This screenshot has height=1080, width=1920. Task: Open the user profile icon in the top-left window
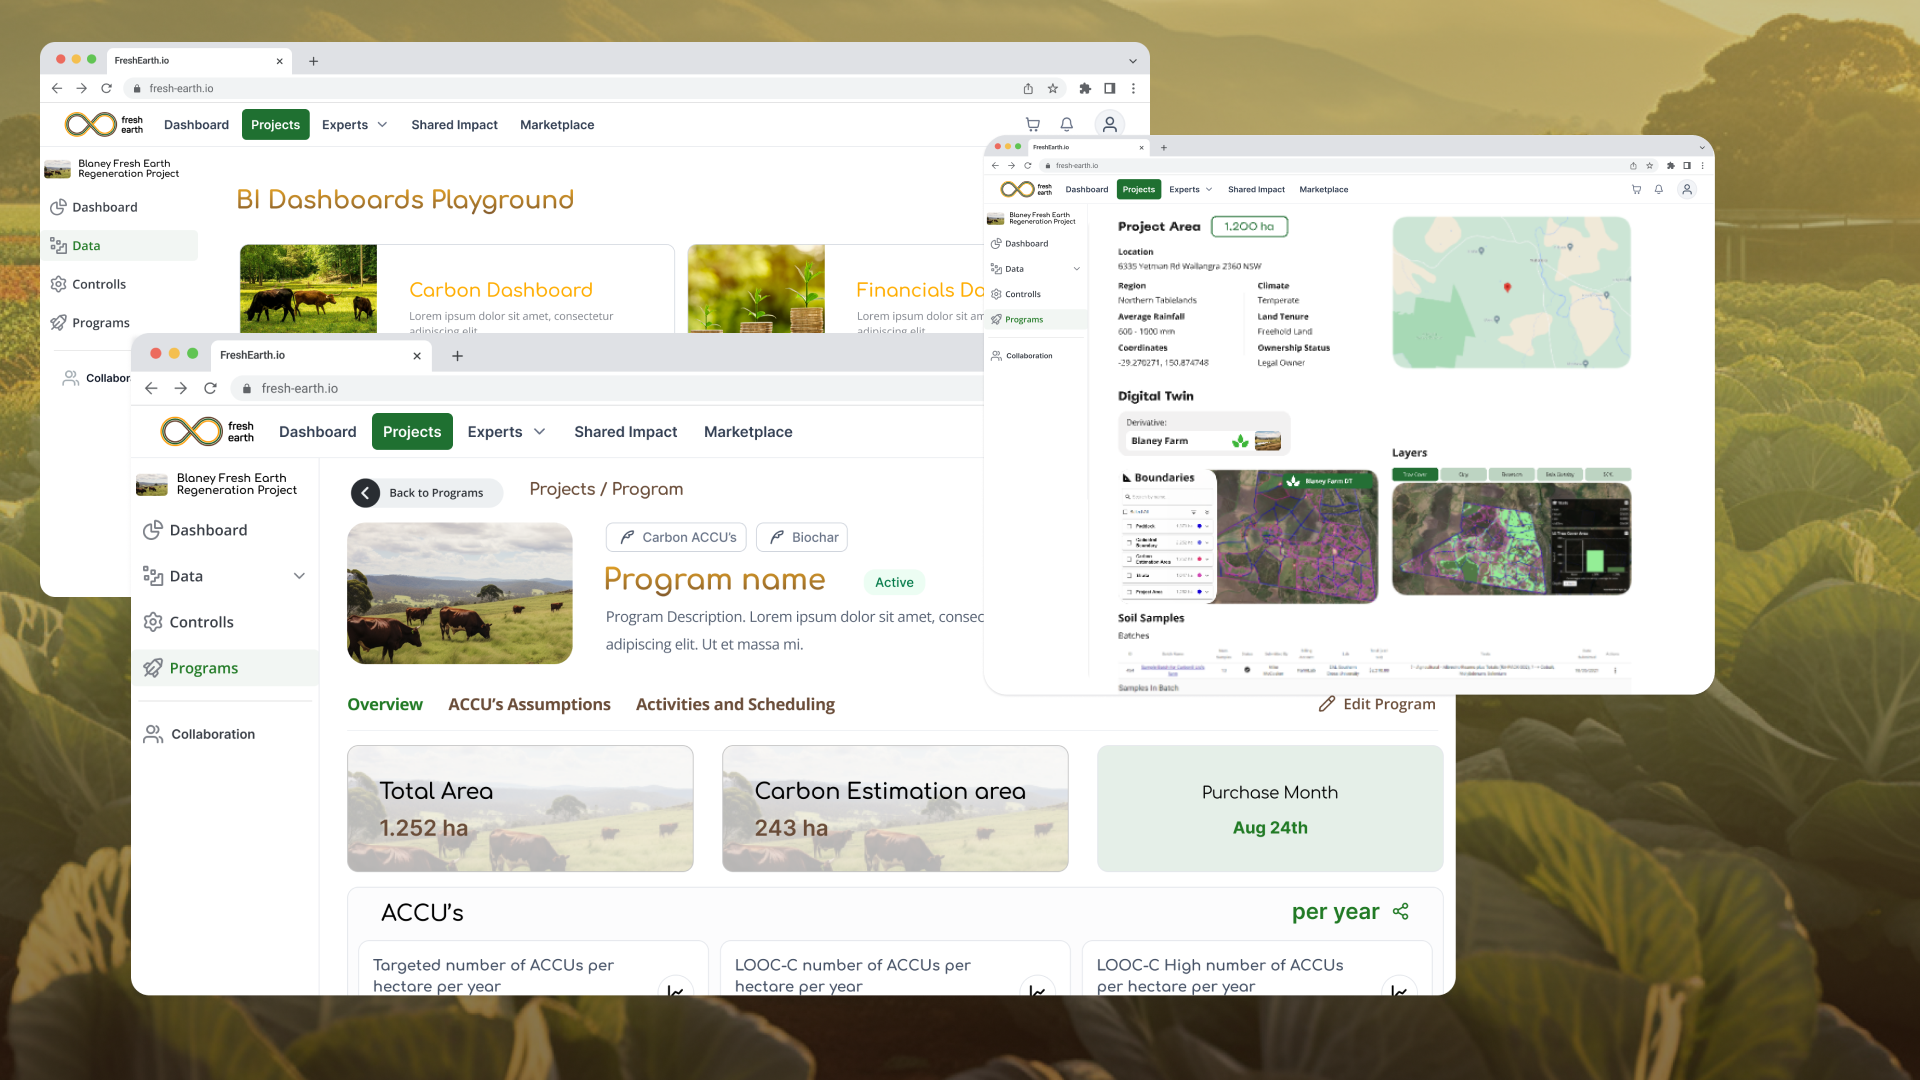coord(1109,125)
